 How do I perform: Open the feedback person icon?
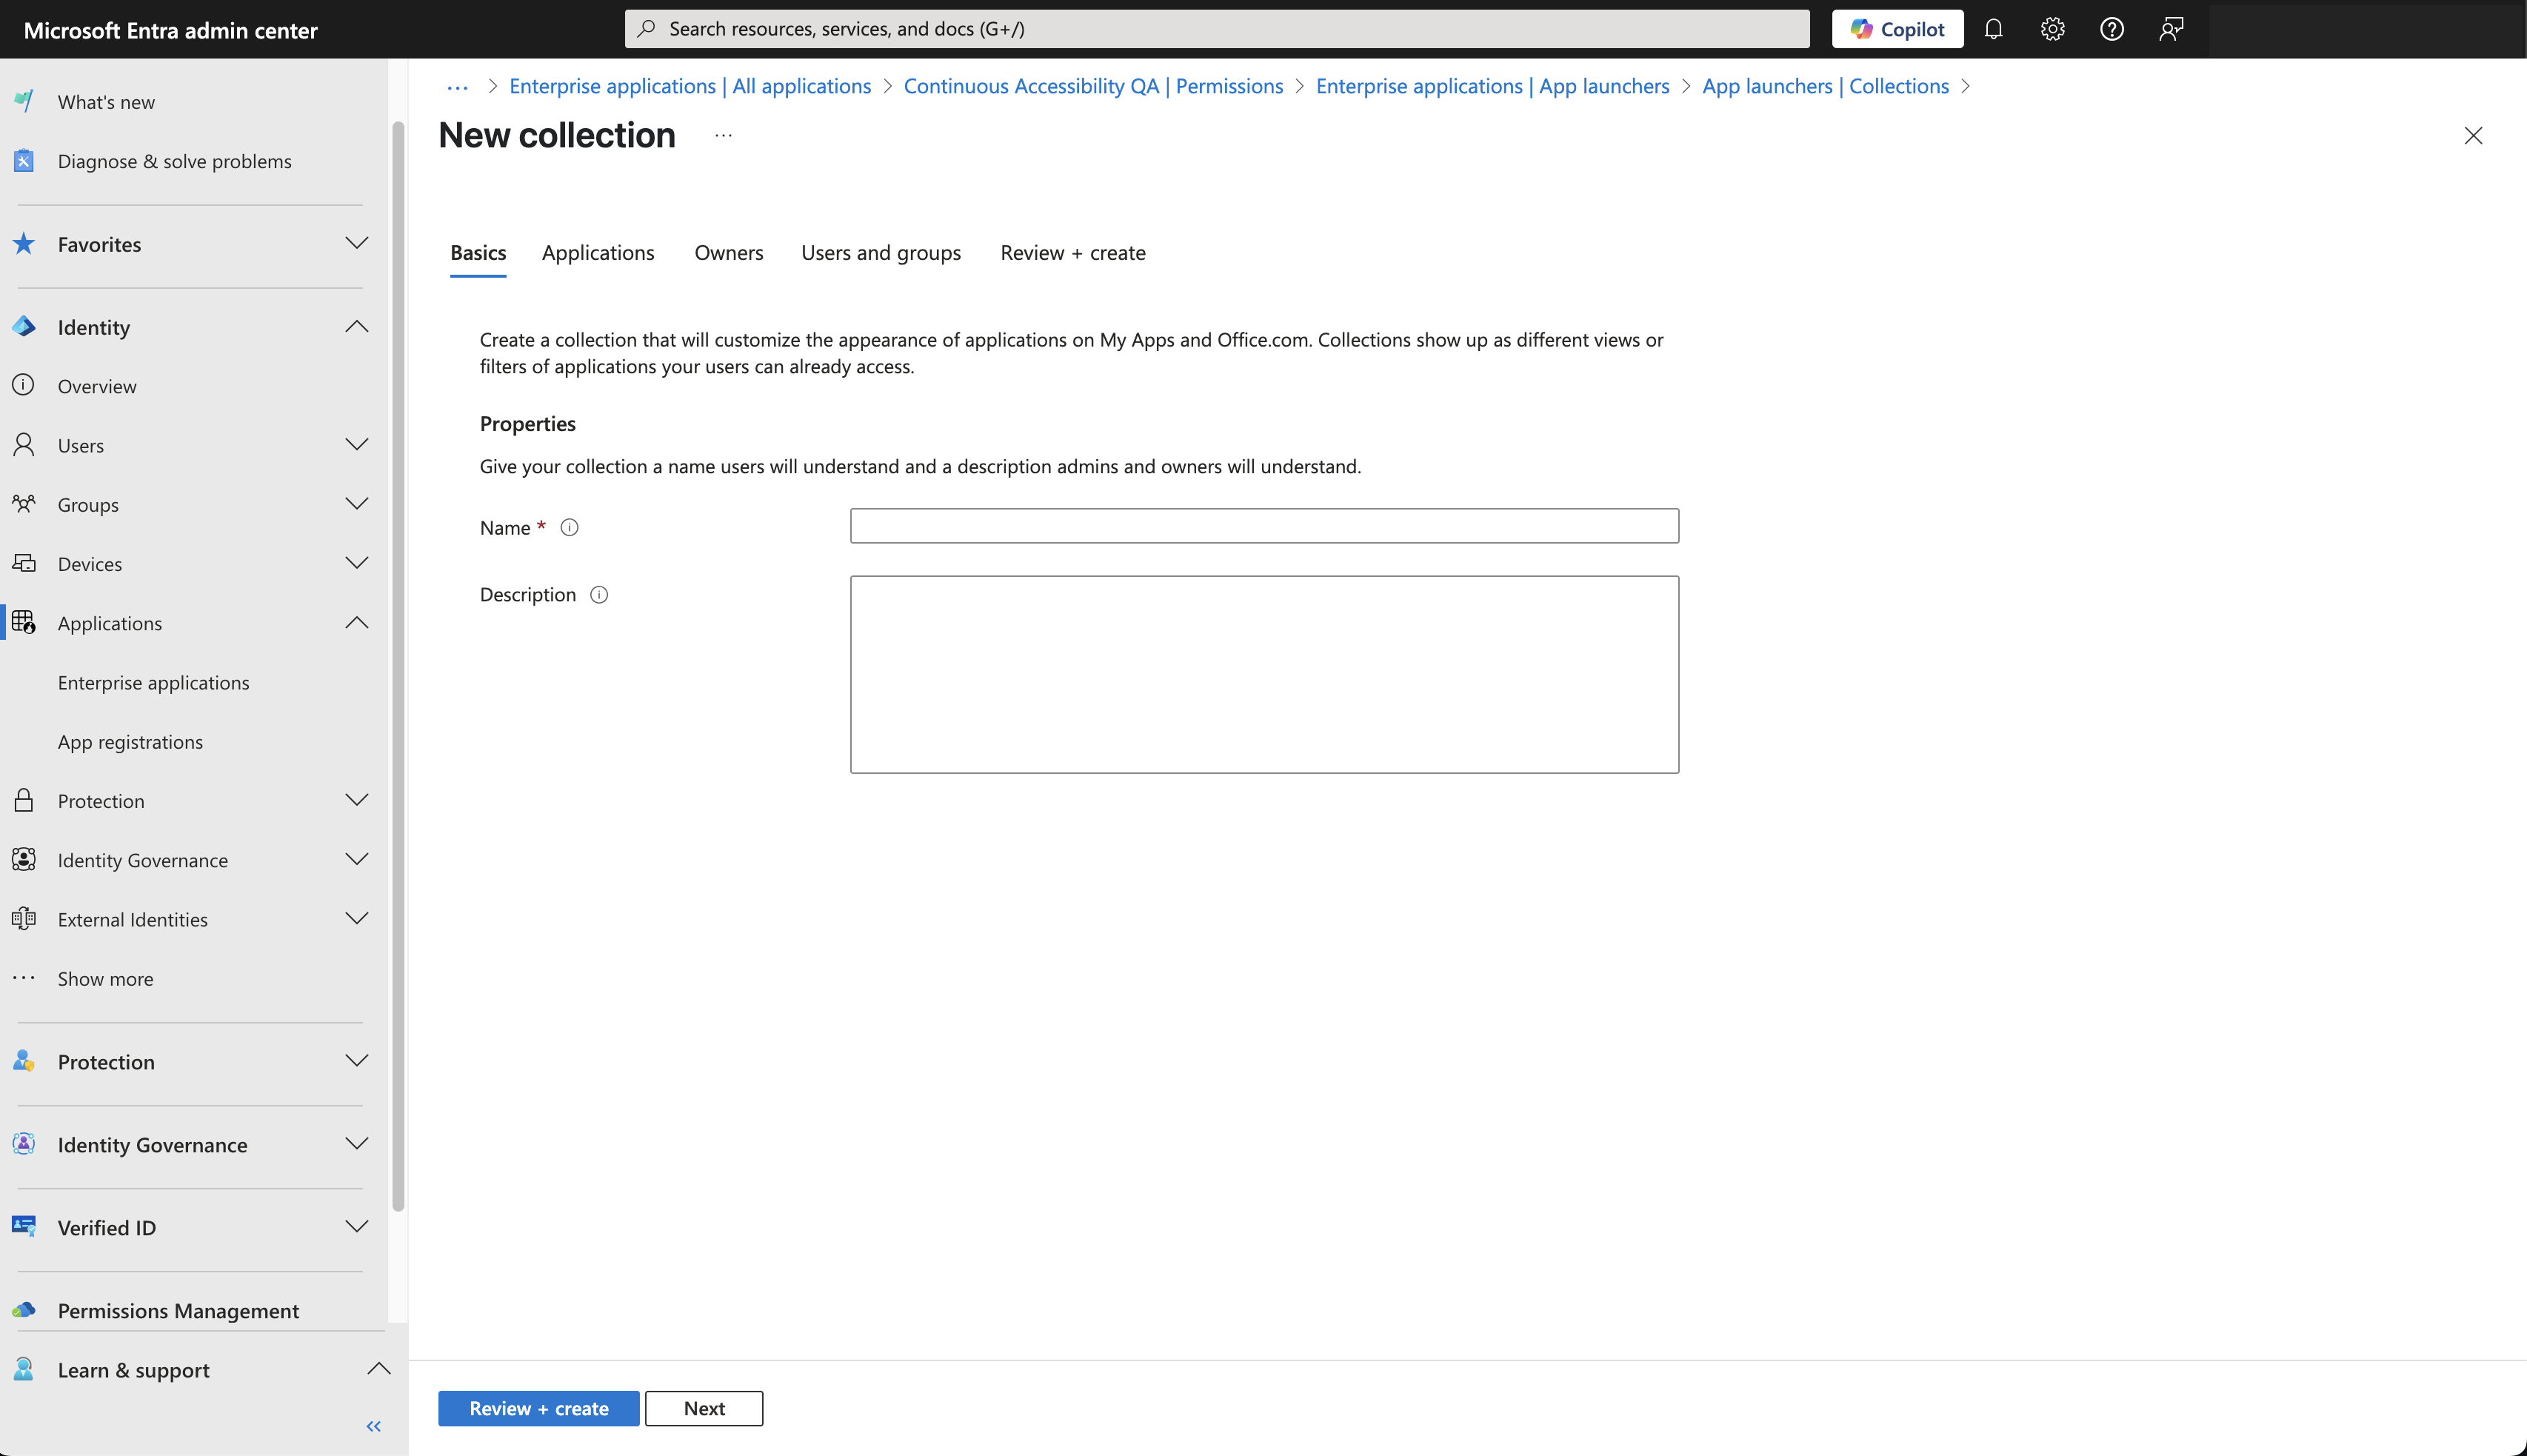2170,29
